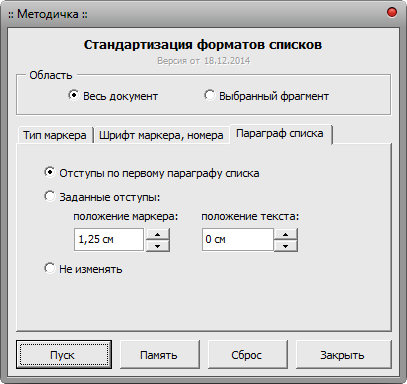The image size is (407, 384).
Task: Select 'Отступы по первому параграфу списка'
Action: (x=152, y=173)
